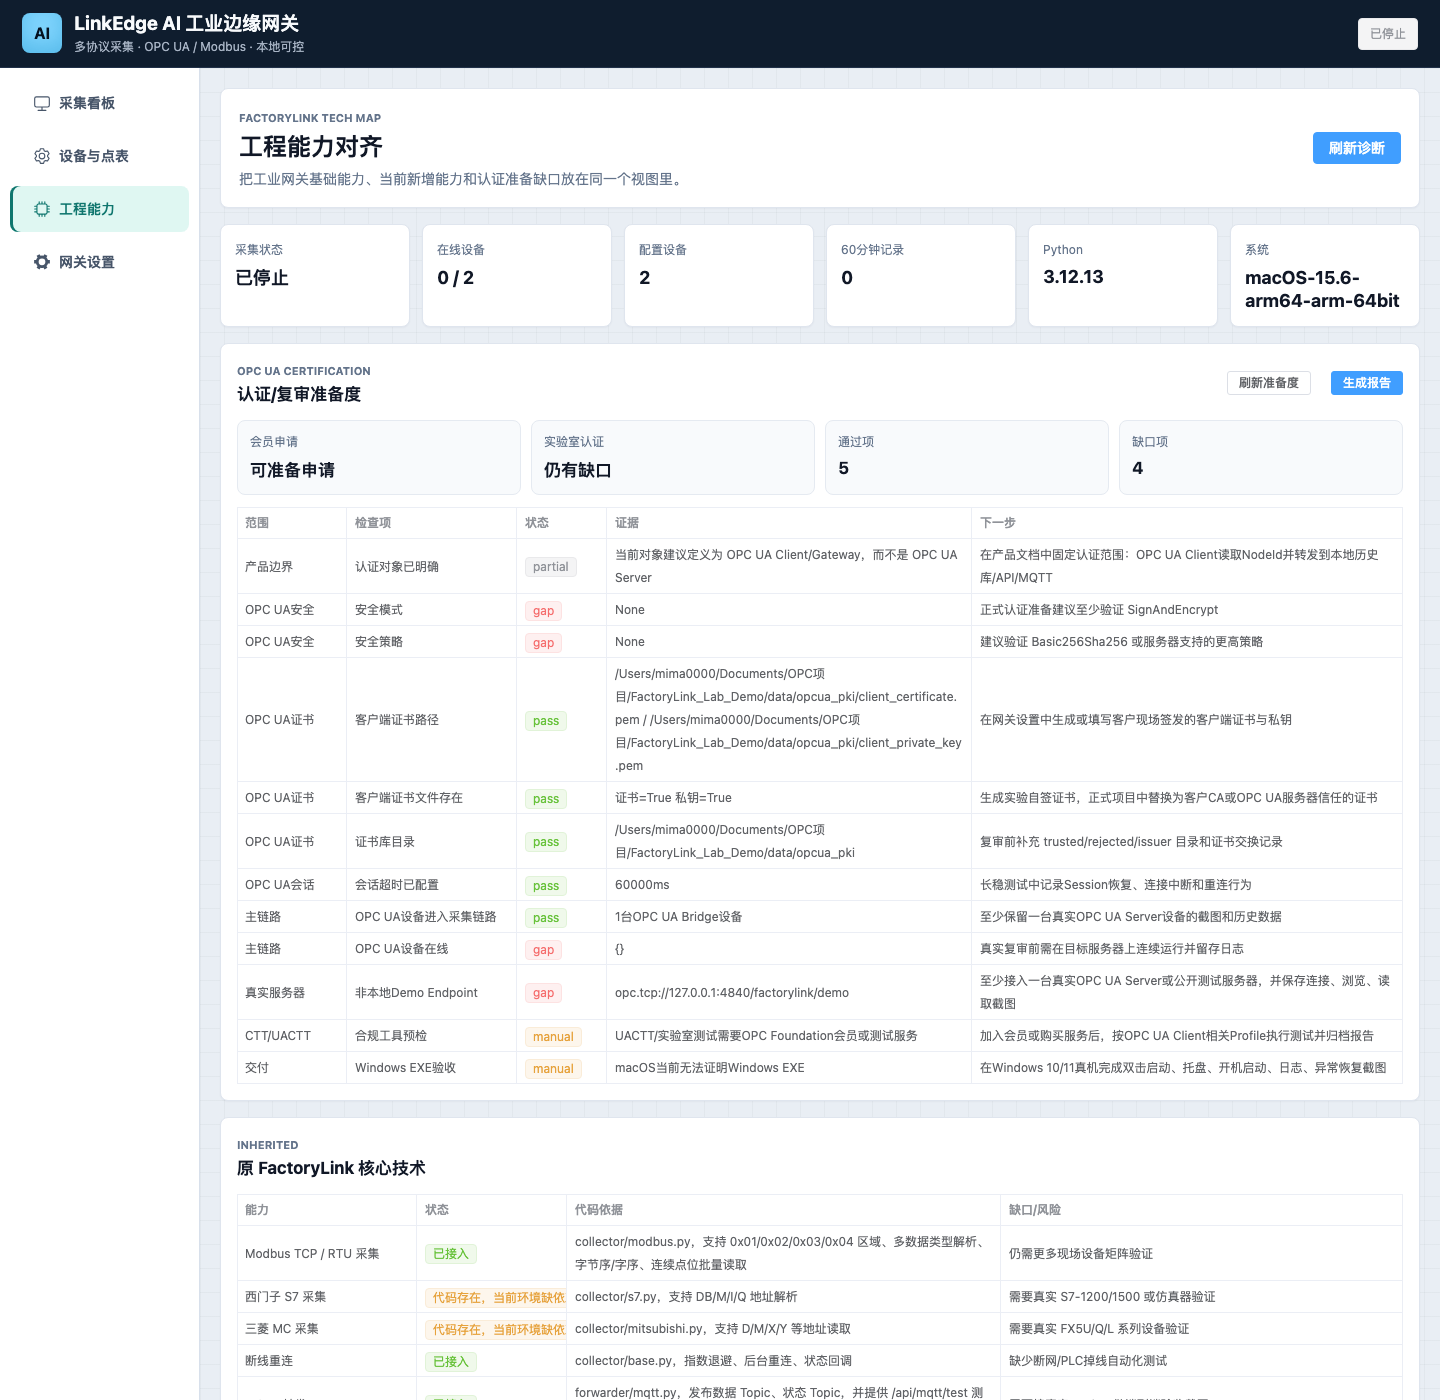Click the manual badge in 合规工具预检 row

pos(553,1037)
